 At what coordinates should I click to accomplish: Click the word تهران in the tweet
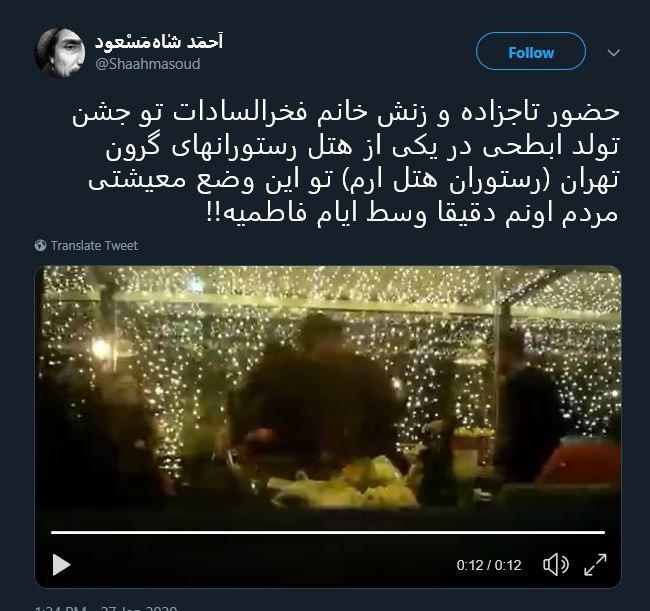pyautogui.click(x=590, y=181)
